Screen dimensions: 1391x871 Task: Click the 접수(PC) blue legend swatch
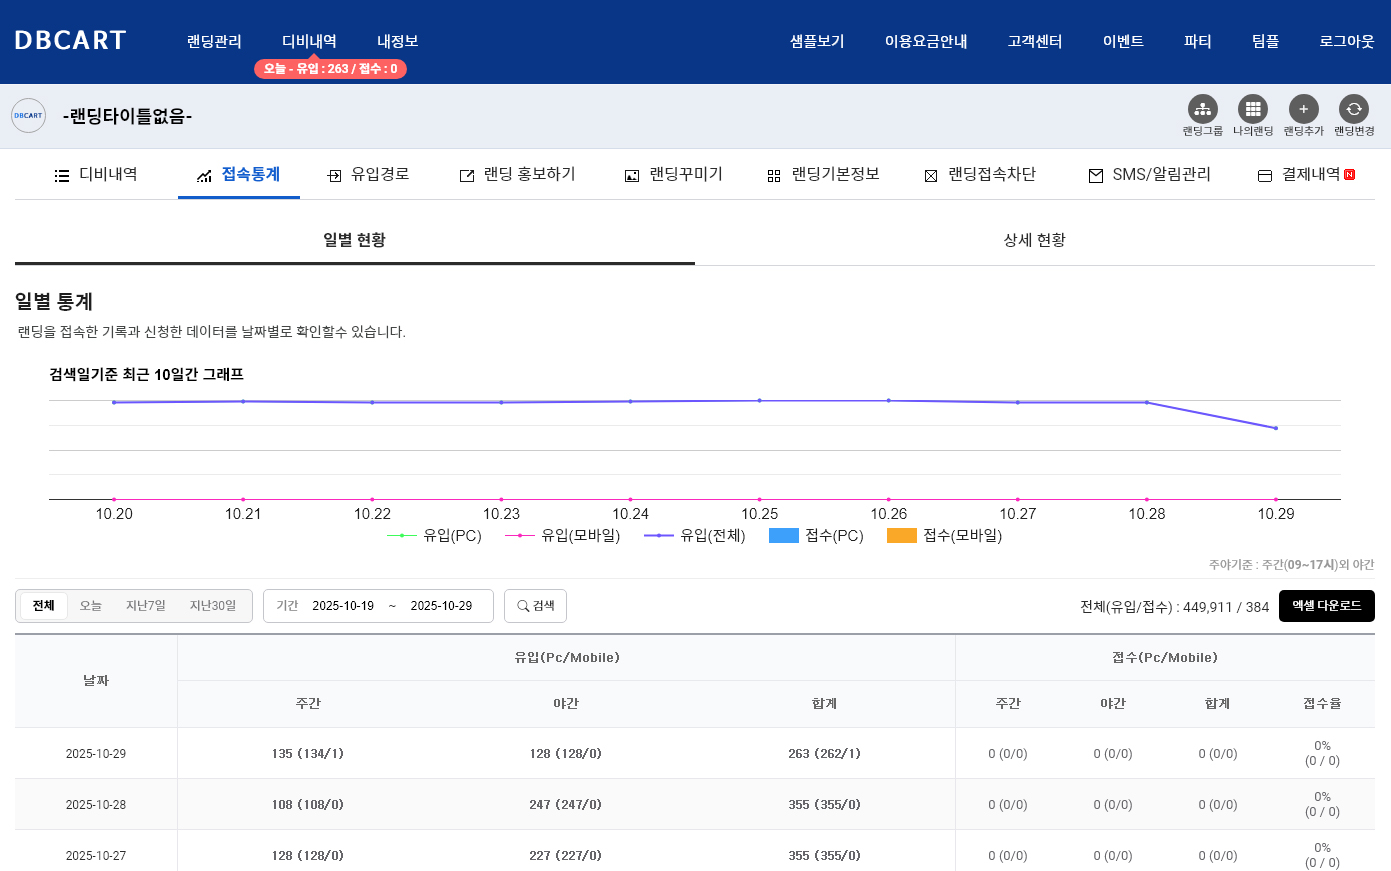(x=784, y=536)
